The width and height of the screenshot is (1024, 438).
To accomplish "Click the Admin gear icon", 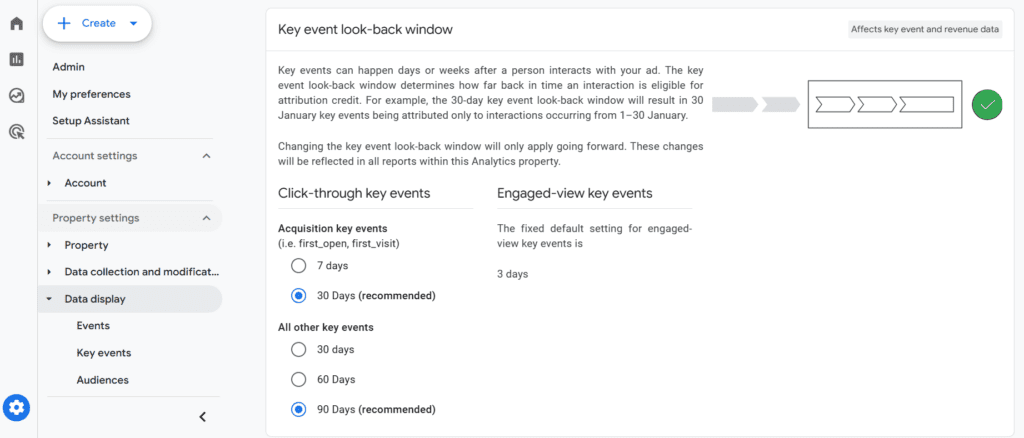I will (16, 408).
